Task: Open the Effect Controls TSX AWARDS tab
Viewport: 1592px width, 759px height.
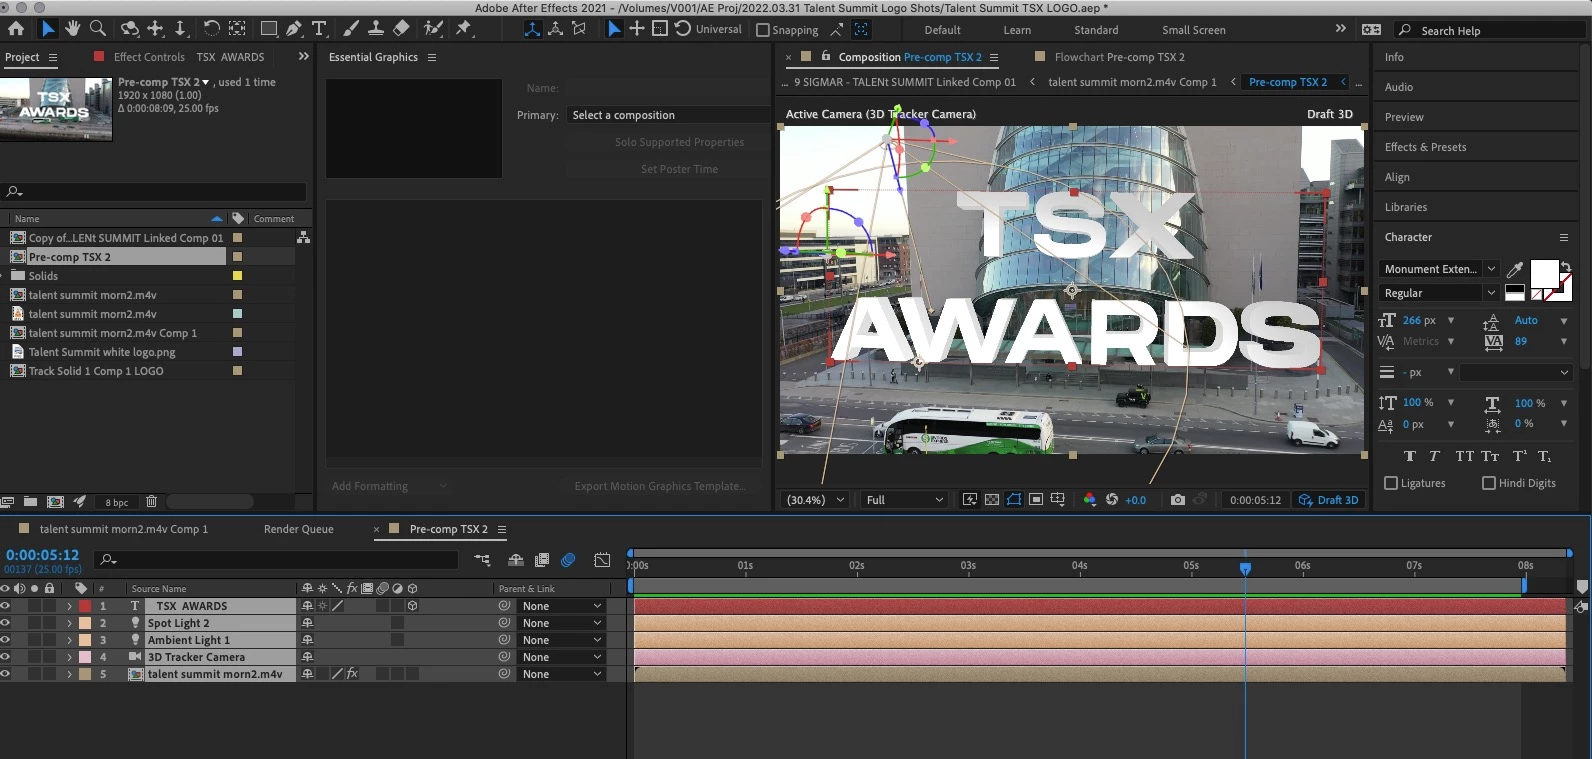Action: (189, 57)
